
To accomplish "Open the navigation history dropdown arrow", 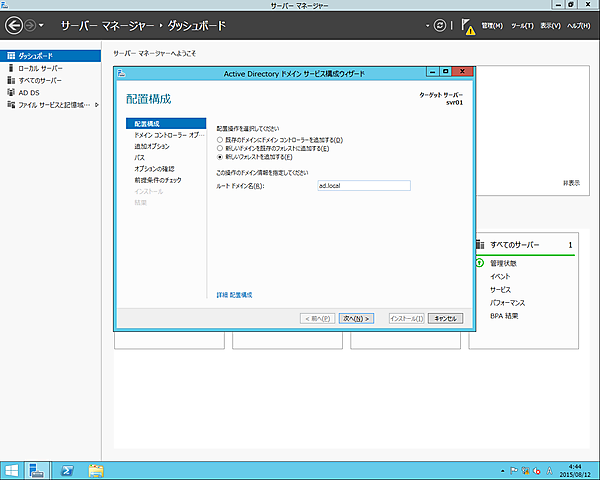I will 41,26.
